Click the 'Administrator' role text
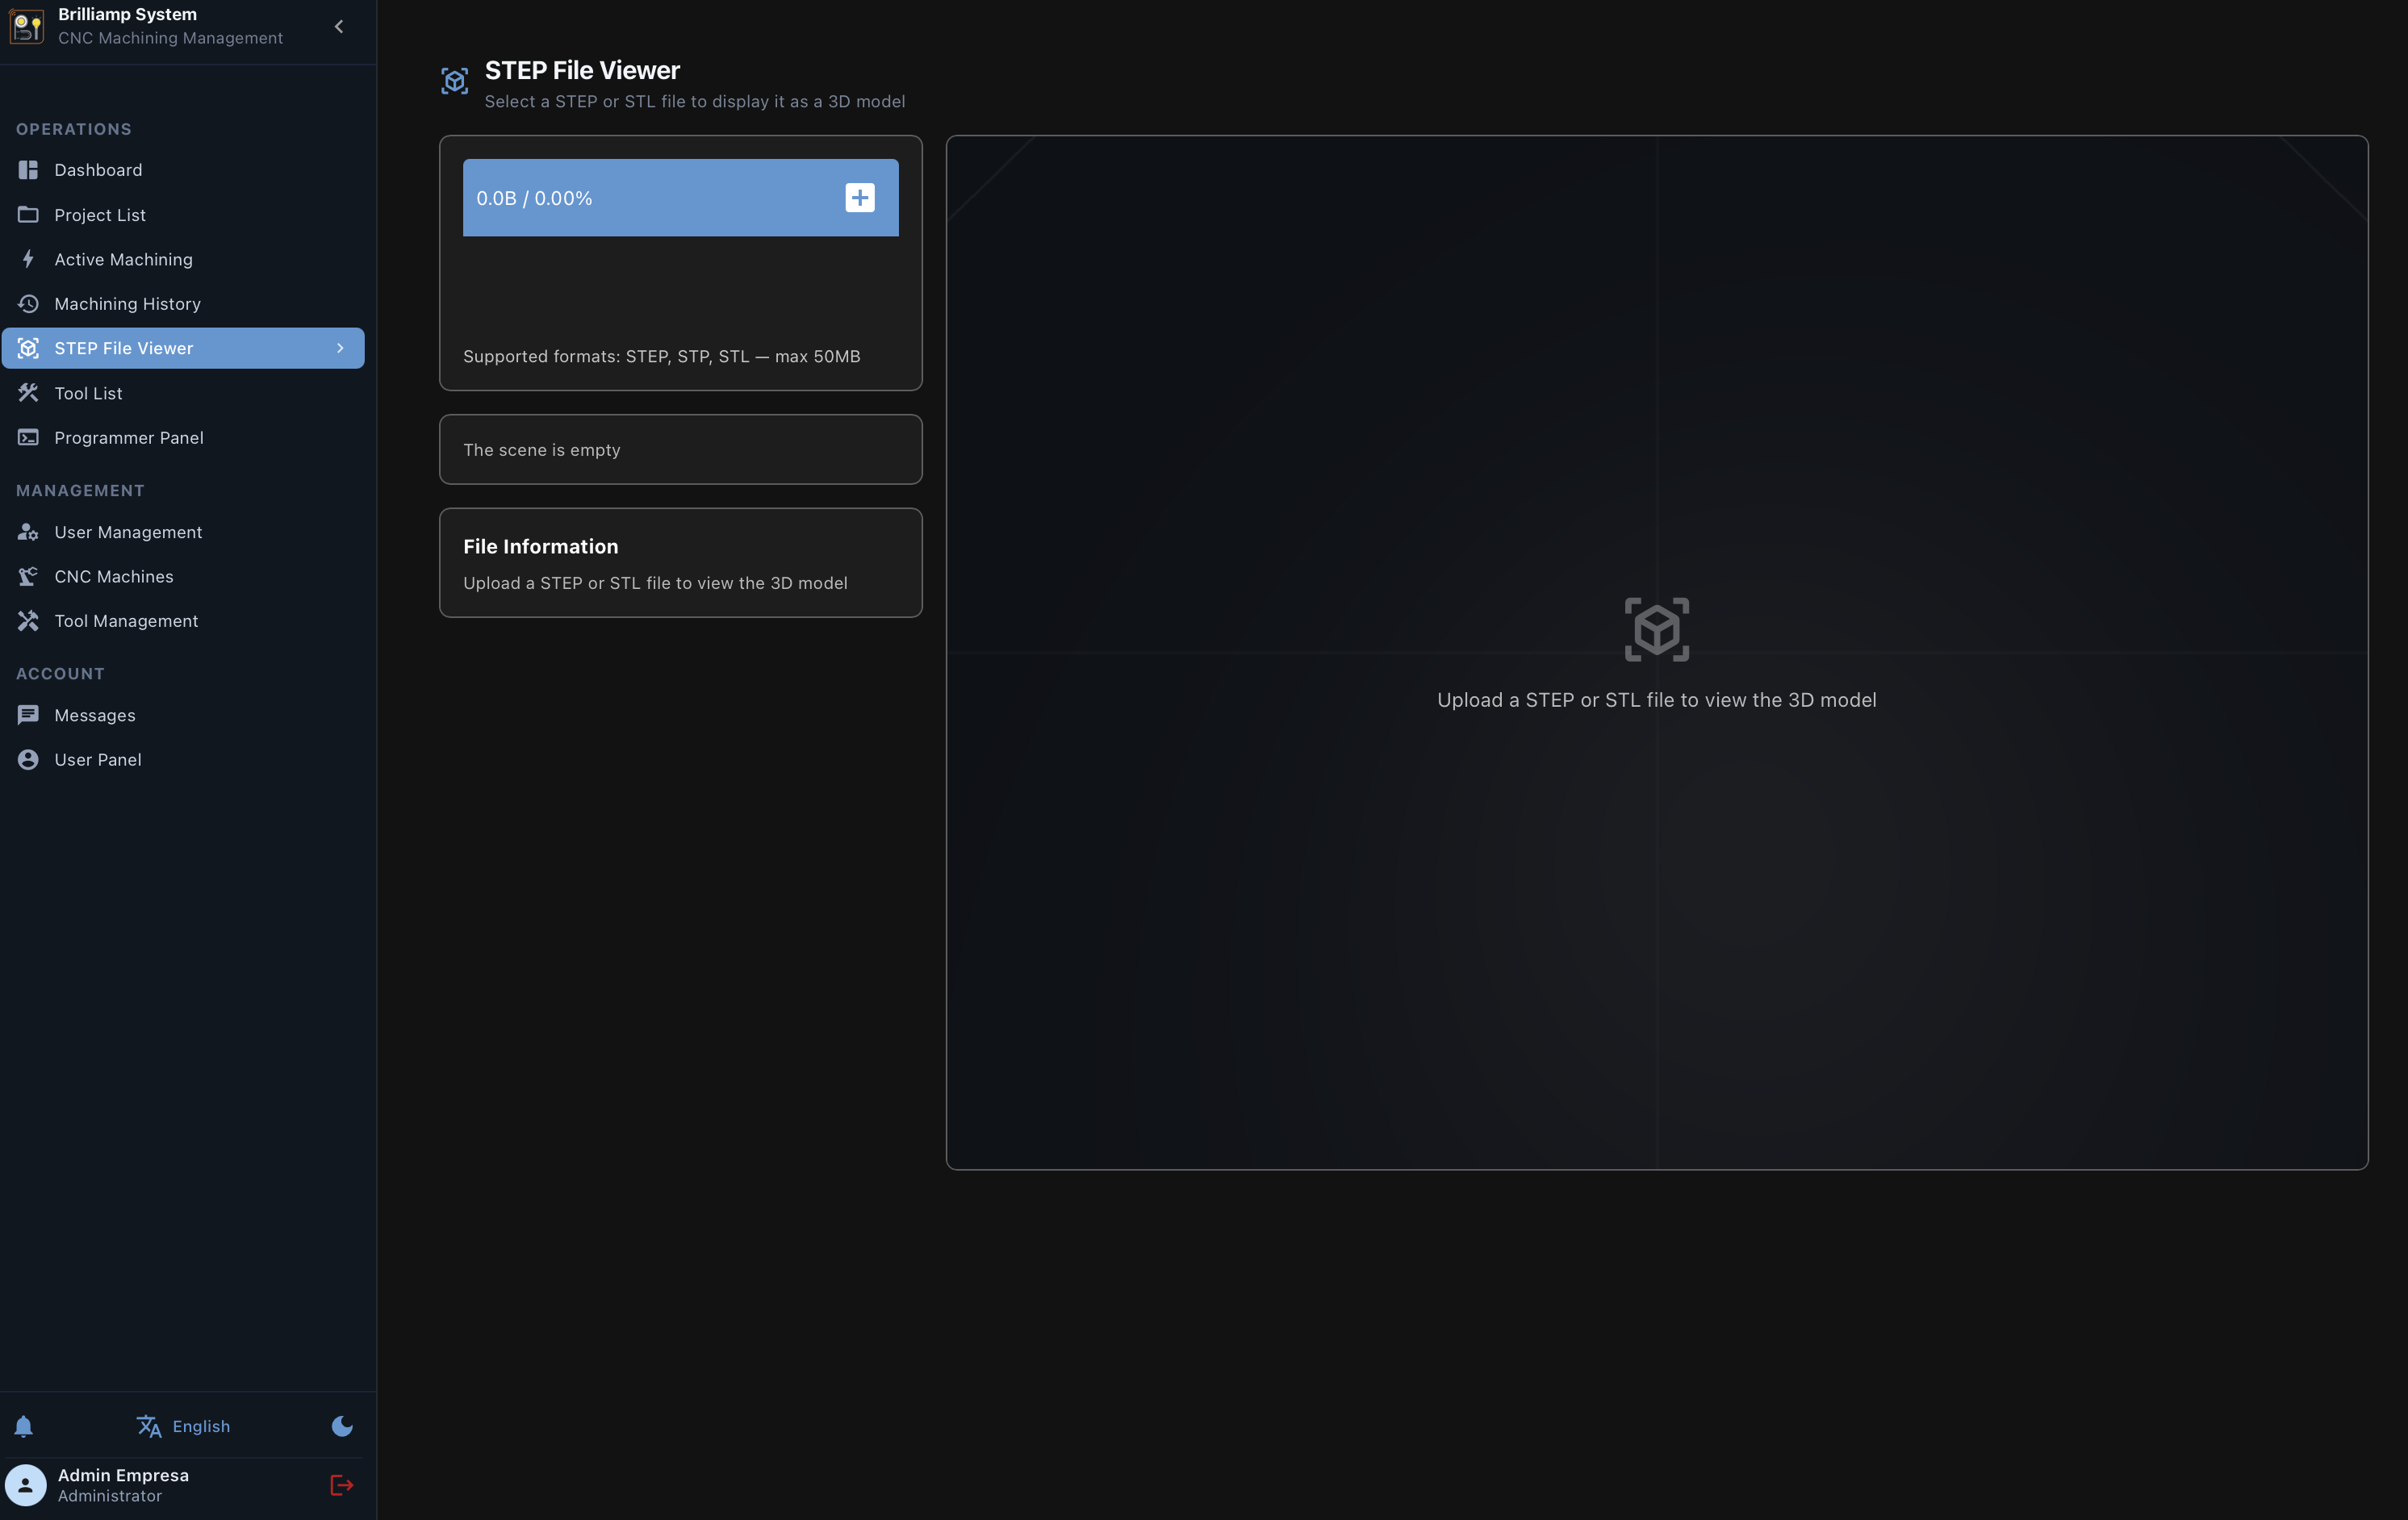This screenshot has width=2408, height=1520. pos(110,1496)
